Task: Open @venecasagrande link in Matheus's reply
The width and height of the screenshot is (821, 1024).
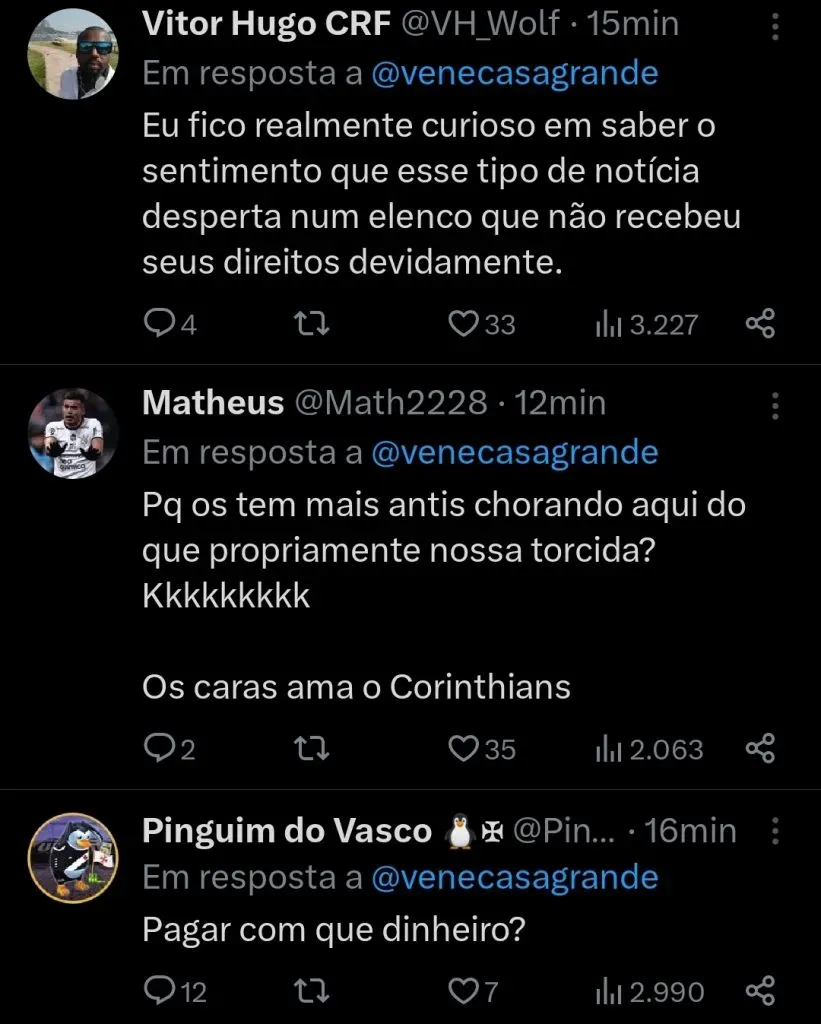Action: click(514, 453)
